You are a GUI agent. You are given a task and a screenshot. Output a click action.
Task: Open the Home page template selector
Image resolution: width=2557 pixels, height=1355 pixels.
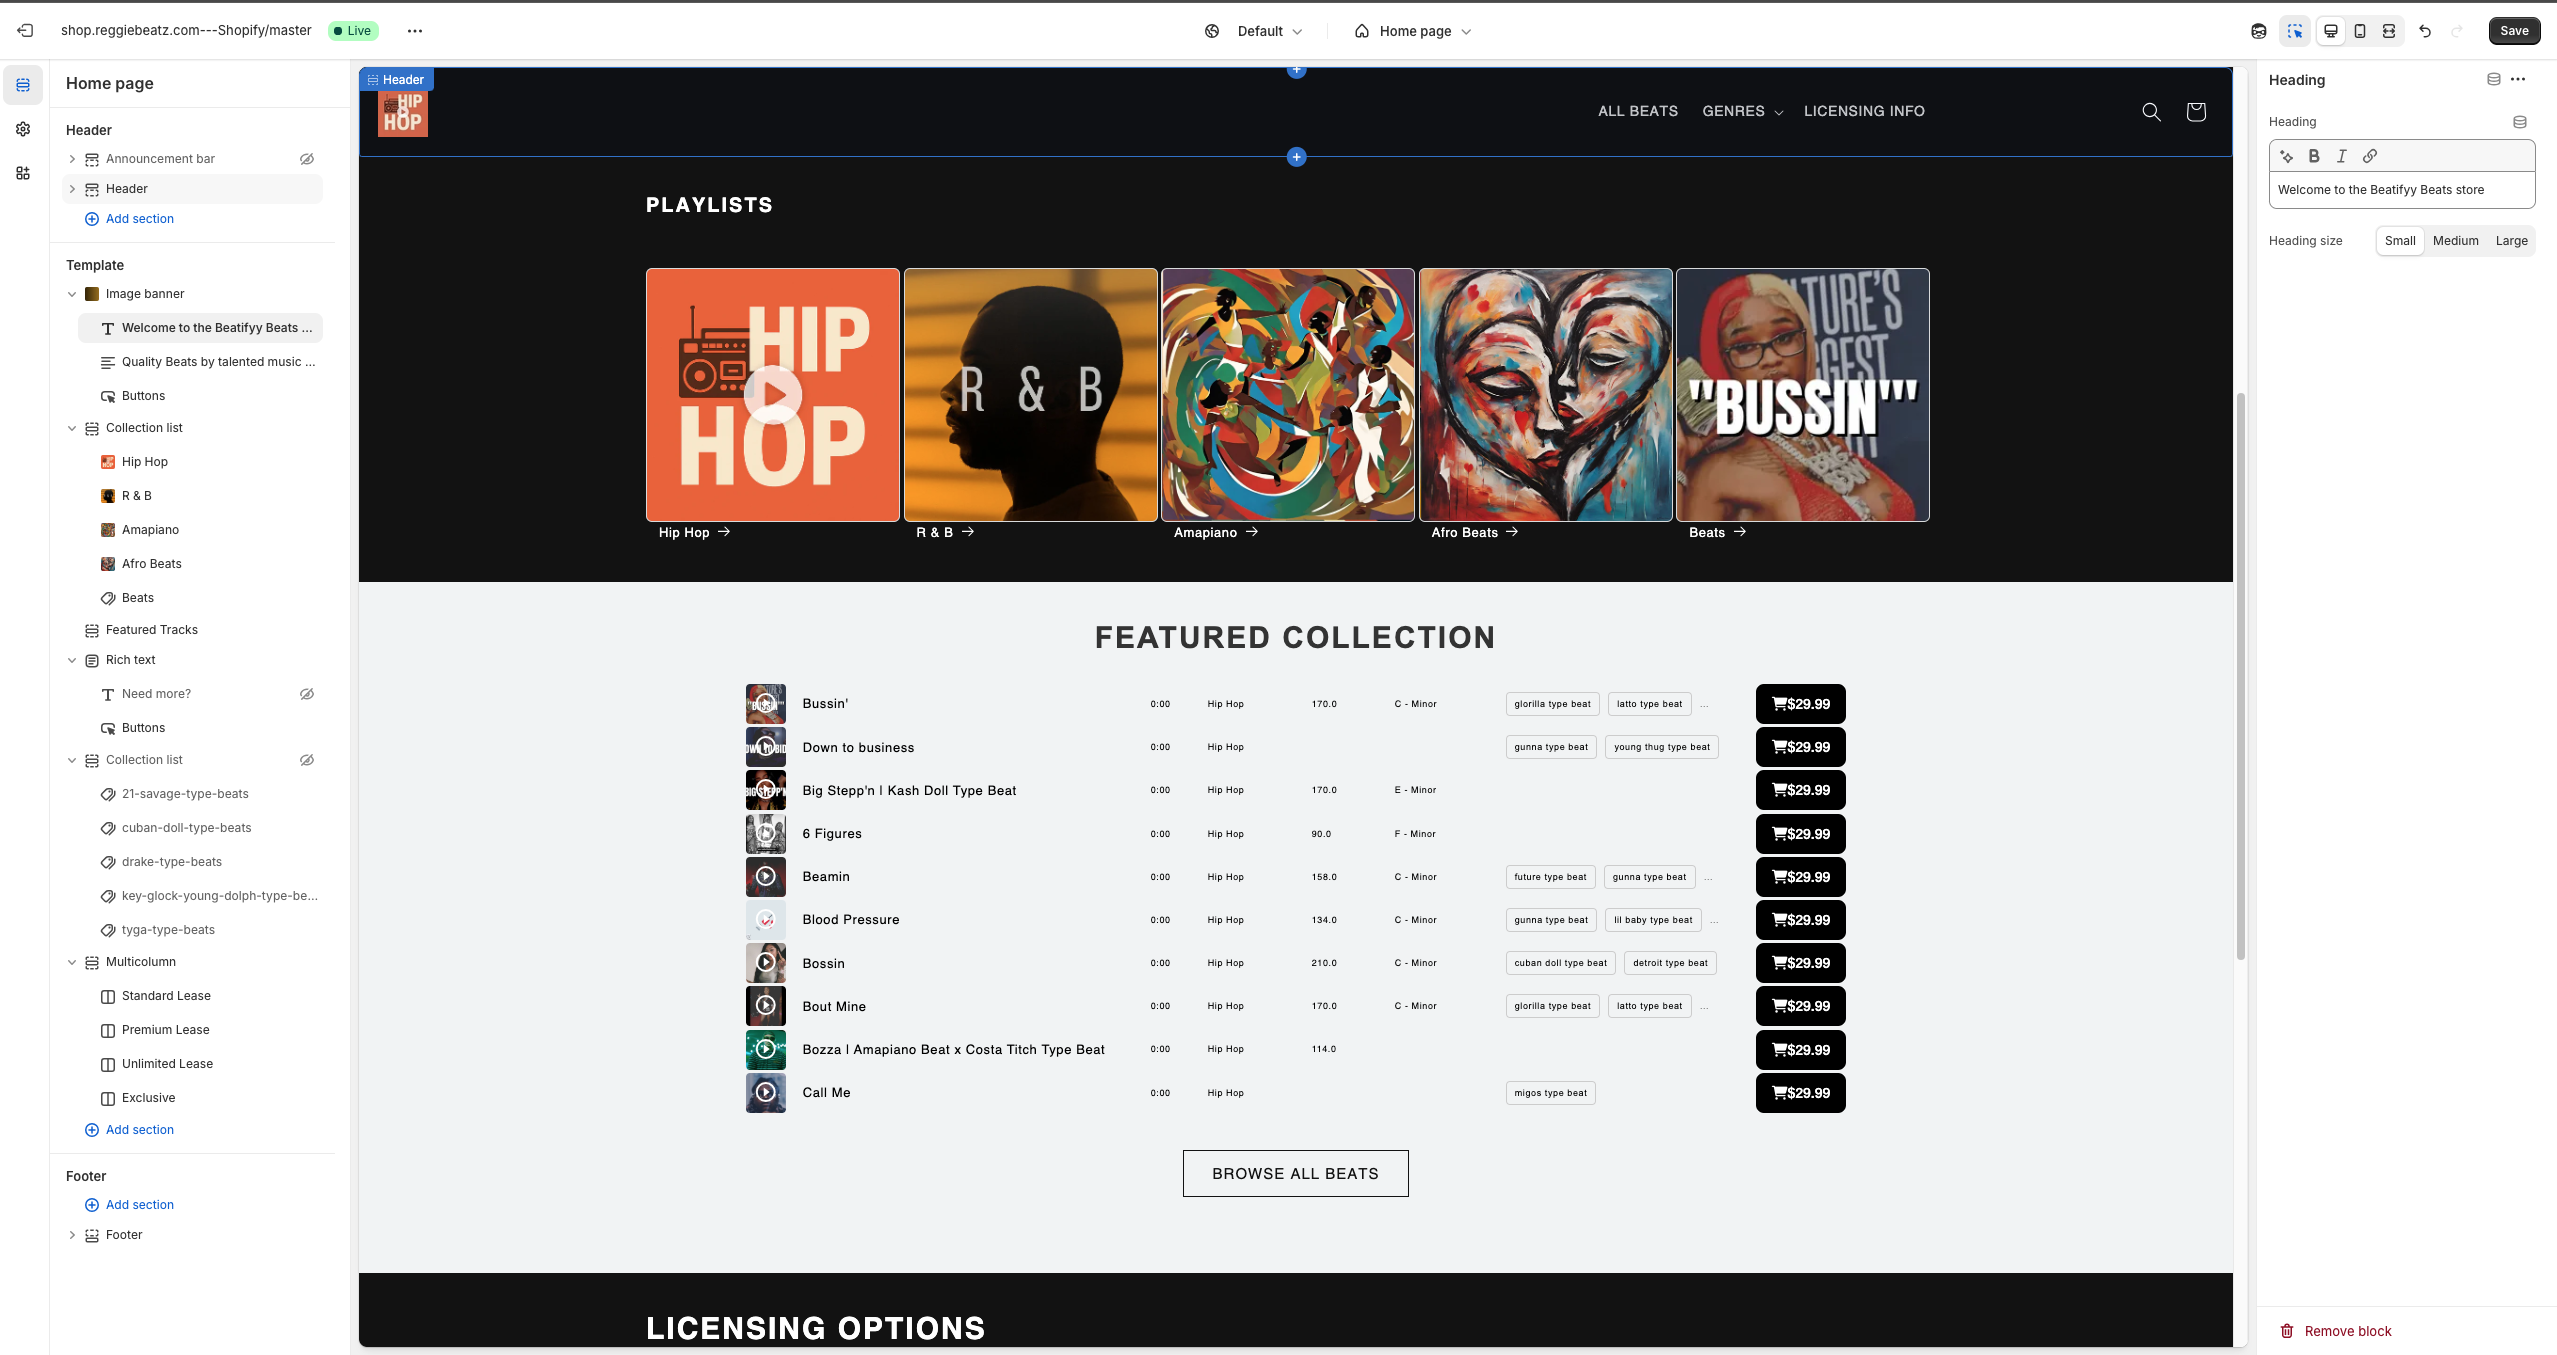(x=1411, y=31)
